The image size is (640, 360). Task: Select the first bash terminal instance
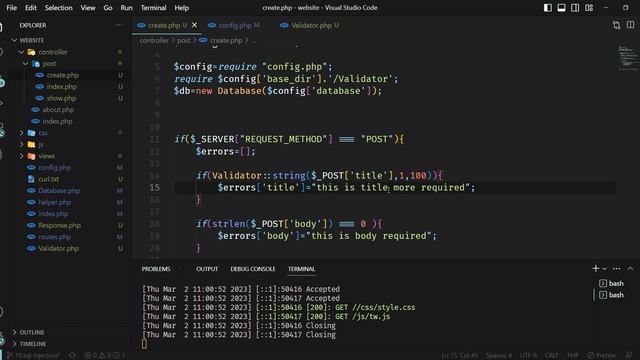611,283
